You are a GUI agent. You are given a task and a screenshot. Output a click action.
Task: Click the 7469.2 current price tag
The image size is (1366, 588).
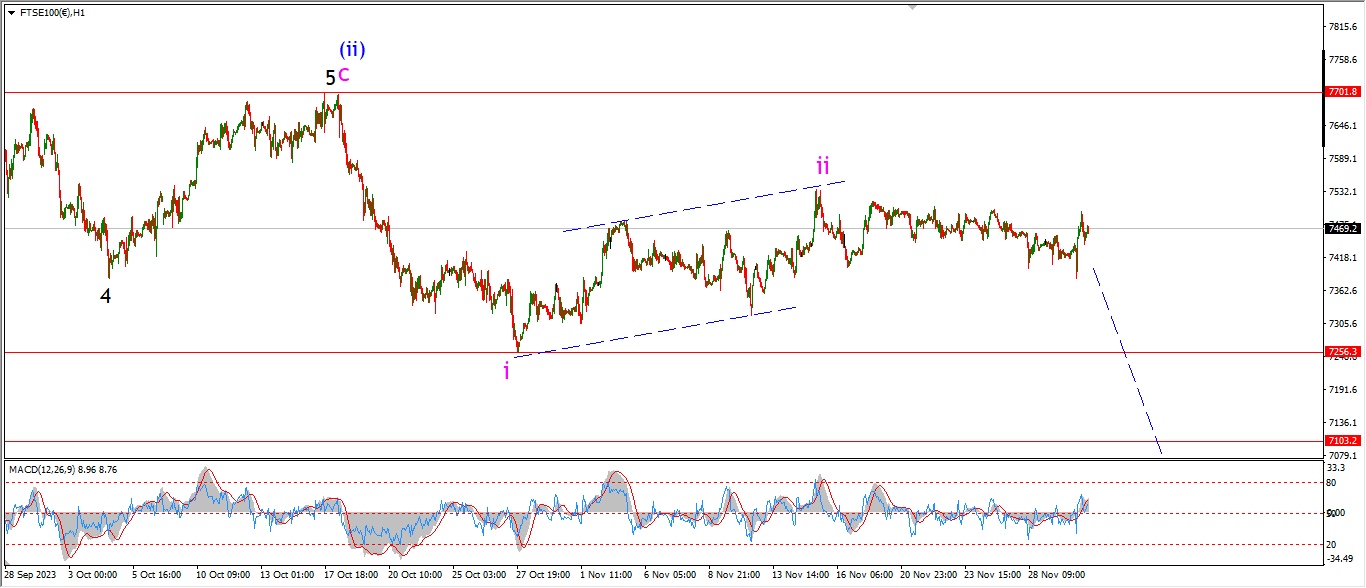1343,228
